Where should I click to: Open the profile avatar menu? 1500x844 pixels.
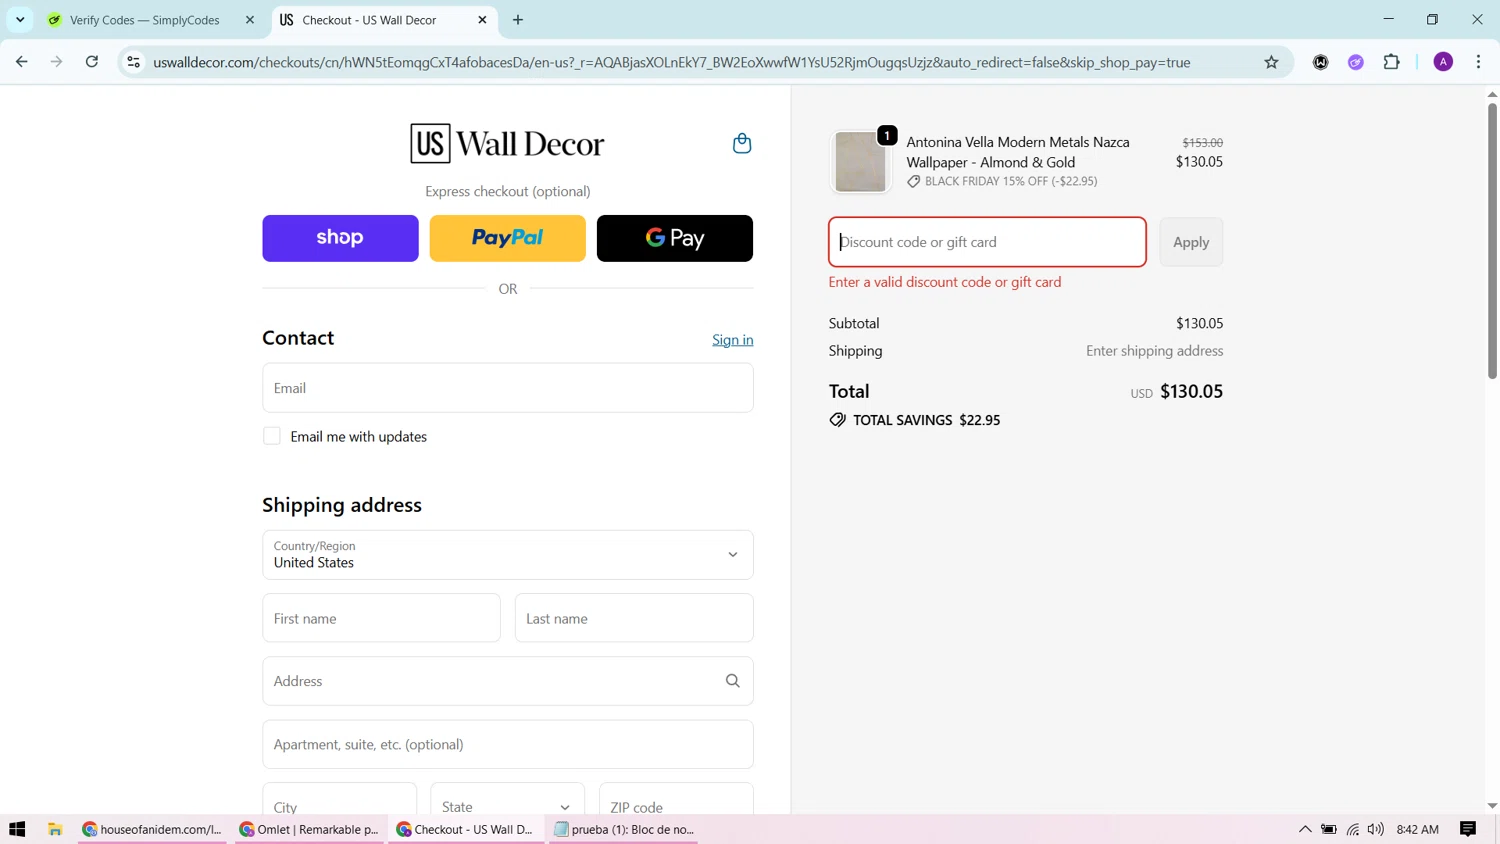pyautogui.click(x=1443, y=62)
